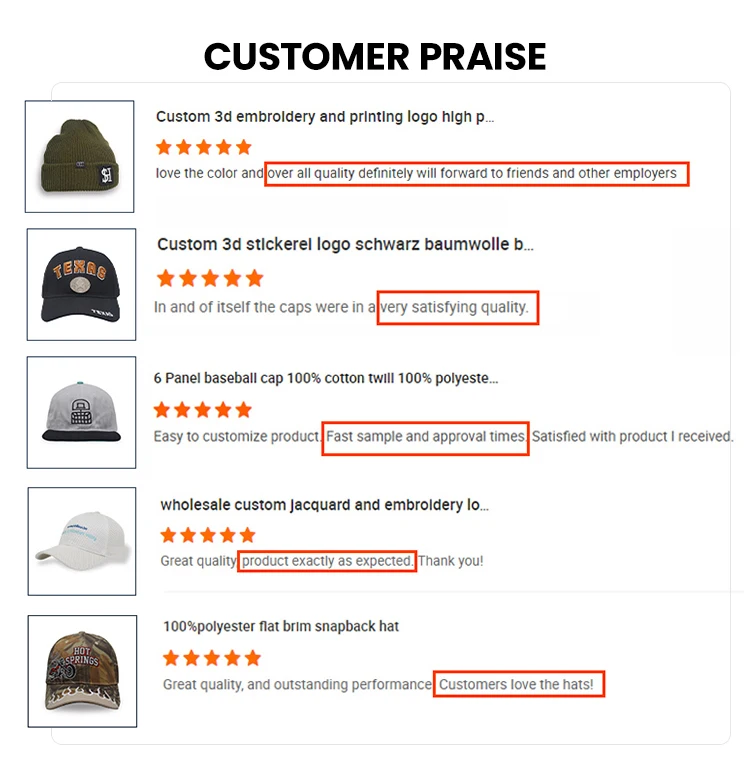
Task: Open 'Custom 3d embroidery and printing logo' title
Action: point(325,117)
